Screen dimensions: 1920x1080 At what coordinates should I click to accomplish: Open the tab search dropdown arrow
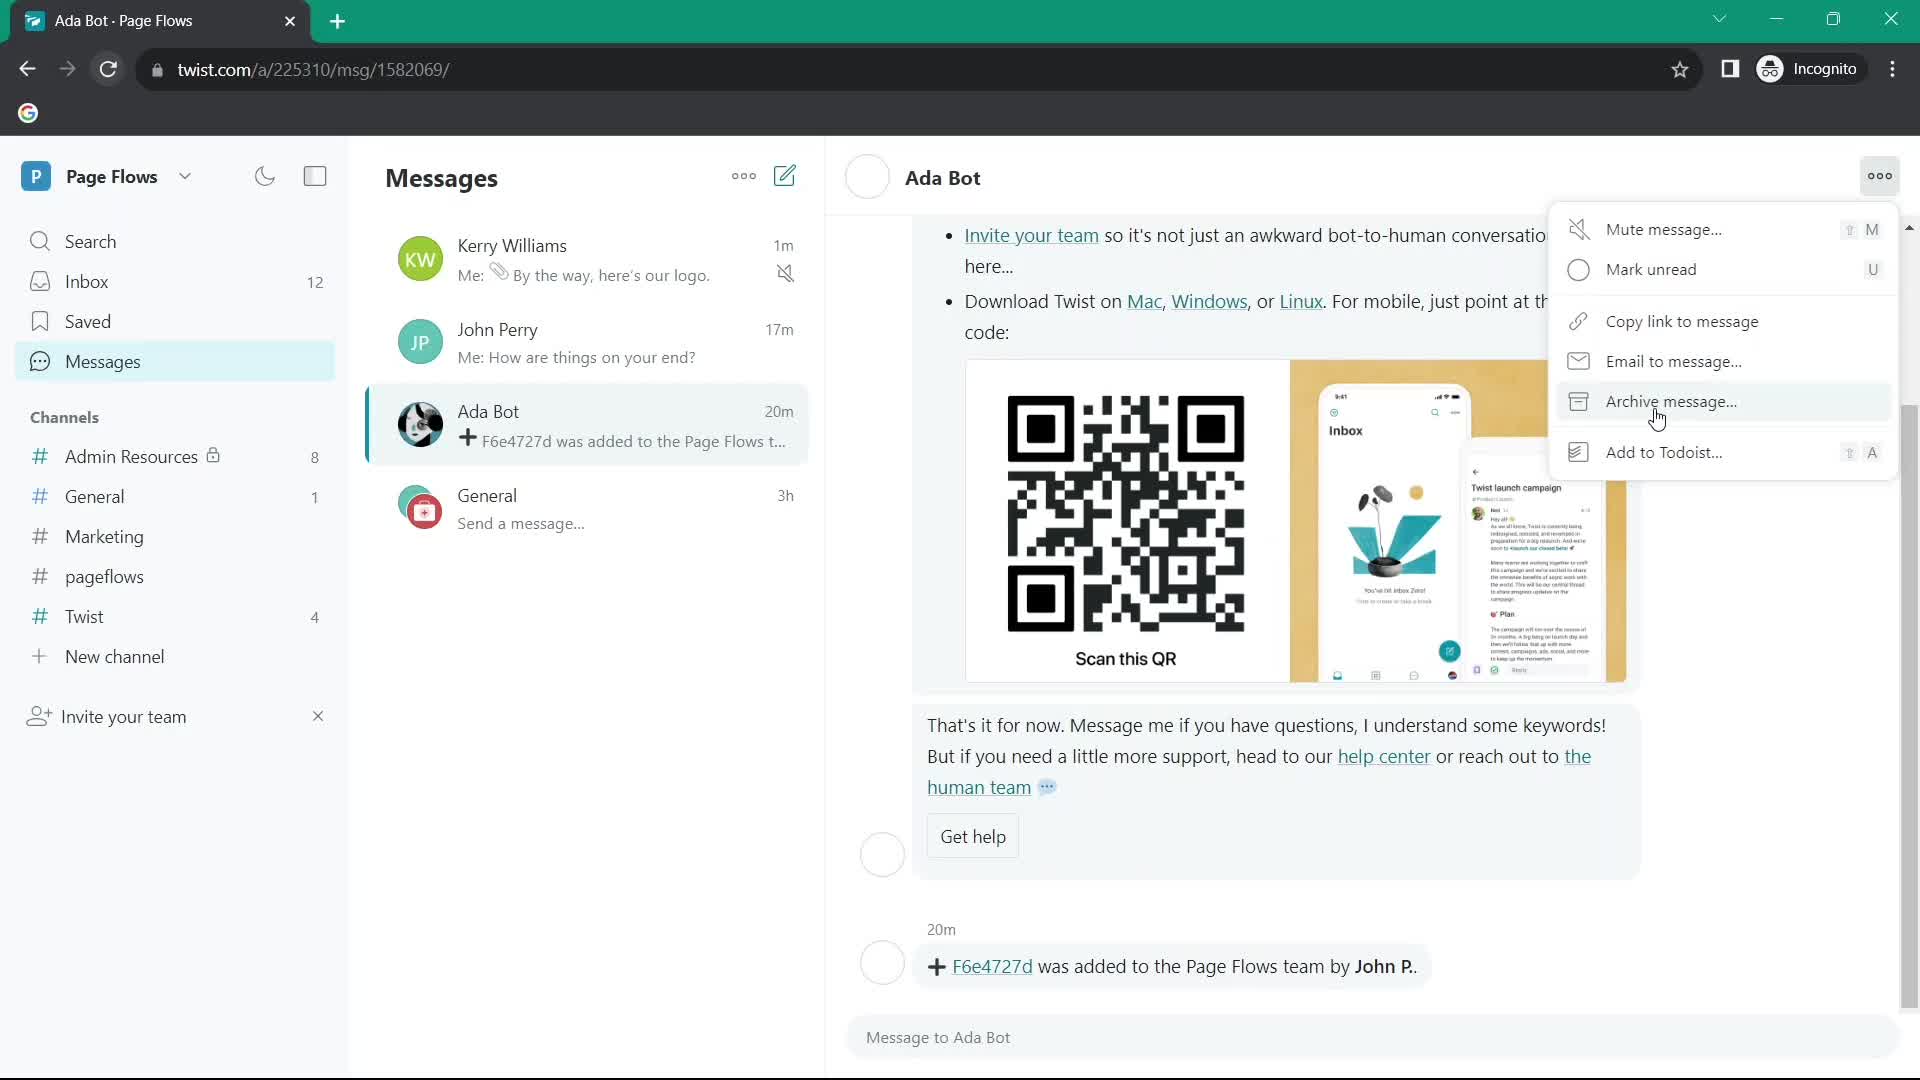coord(1719,19)
